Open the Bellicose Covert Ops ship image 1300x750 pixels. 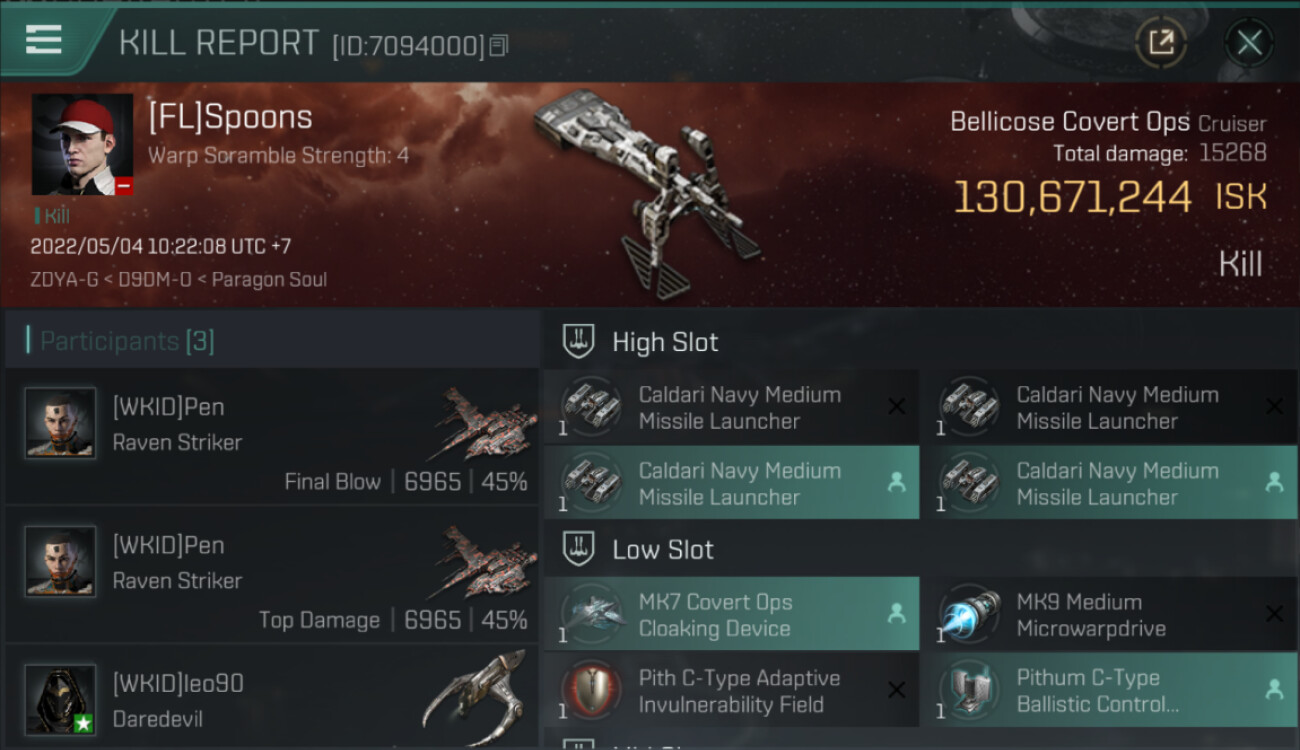pos(645,190)
